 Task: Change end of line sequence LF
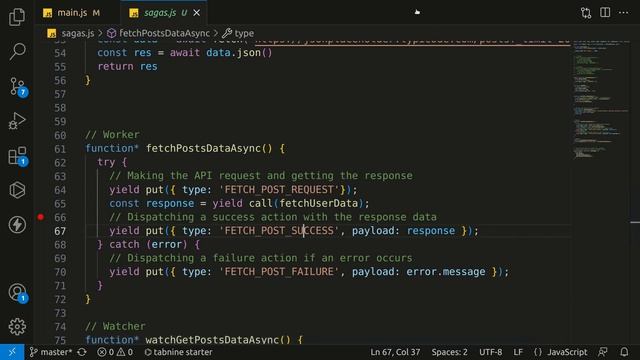coord(518,352)
